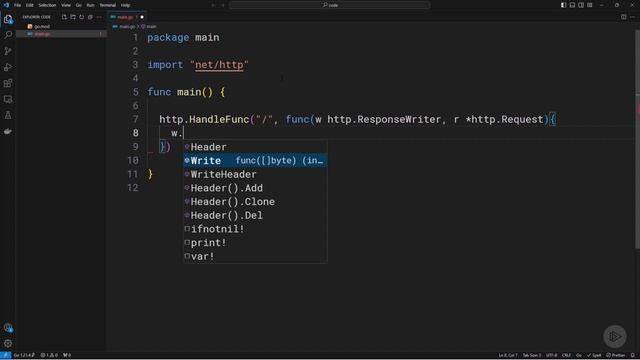Screen dimensions: 640x360
Task: Open the Accounts menu icon
Action: click(8, 327)
